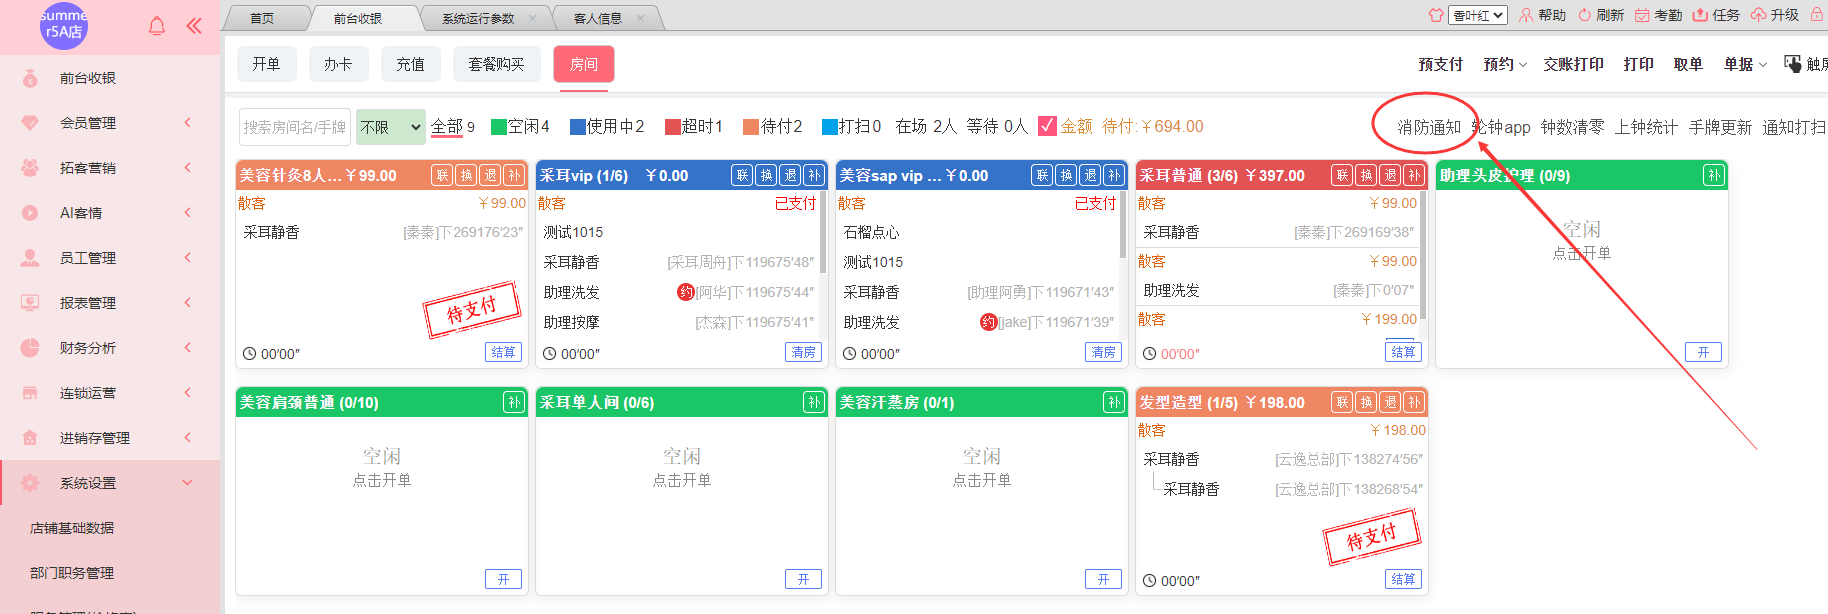Open the 不限 room filter dropdown
The height and width of the screenshot is (614, 1828).
pyautogui.click(x=390, y=127)
